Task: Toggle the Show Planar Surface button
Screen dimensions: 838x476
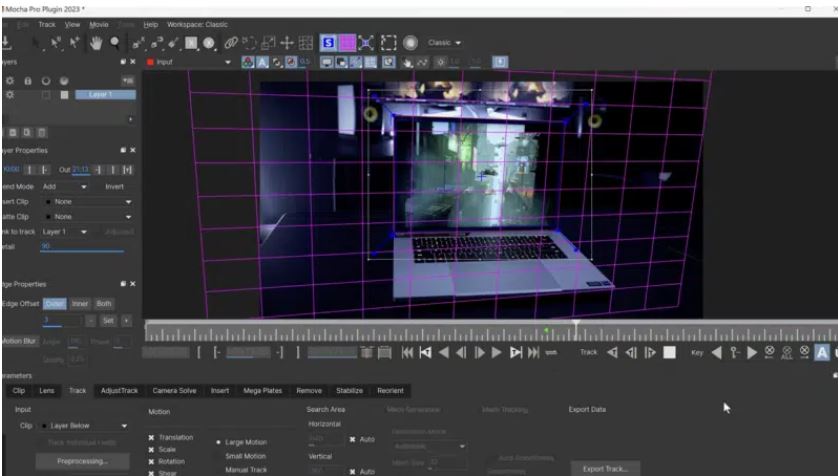Action: (328, 43)
